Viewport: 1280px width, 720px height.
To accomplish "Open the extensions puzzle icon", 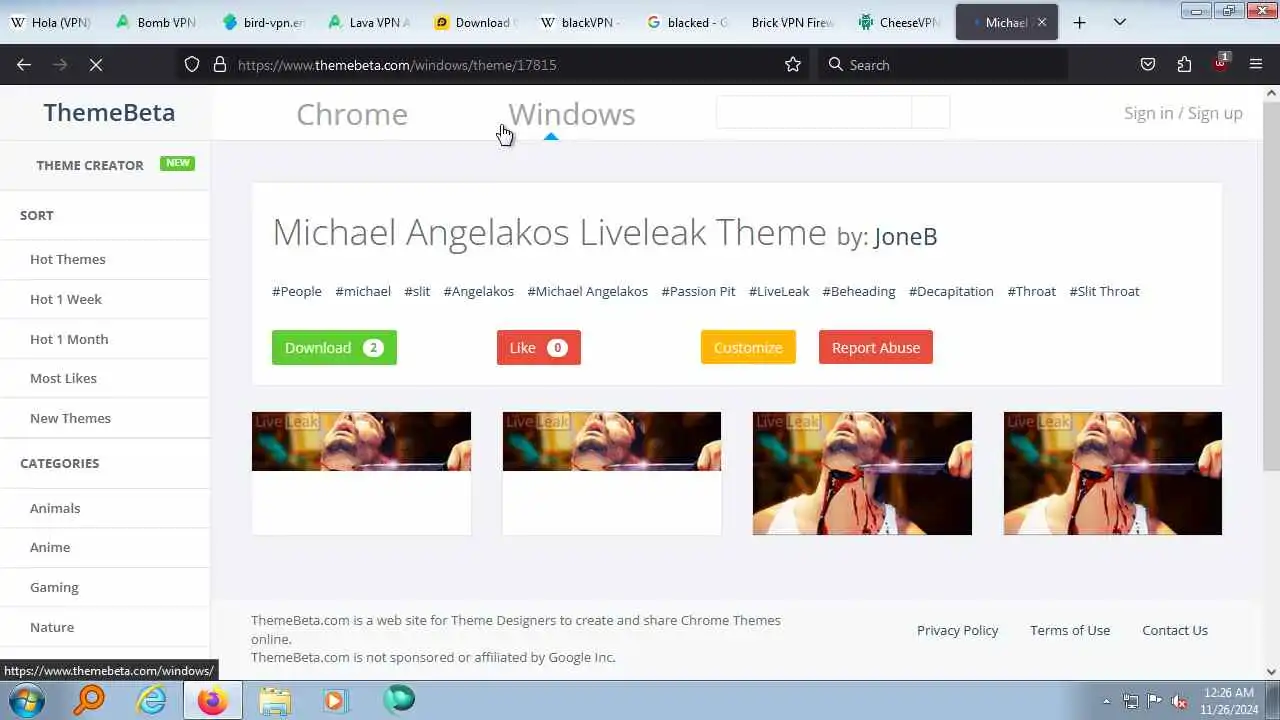I will tap(1184, 64).
